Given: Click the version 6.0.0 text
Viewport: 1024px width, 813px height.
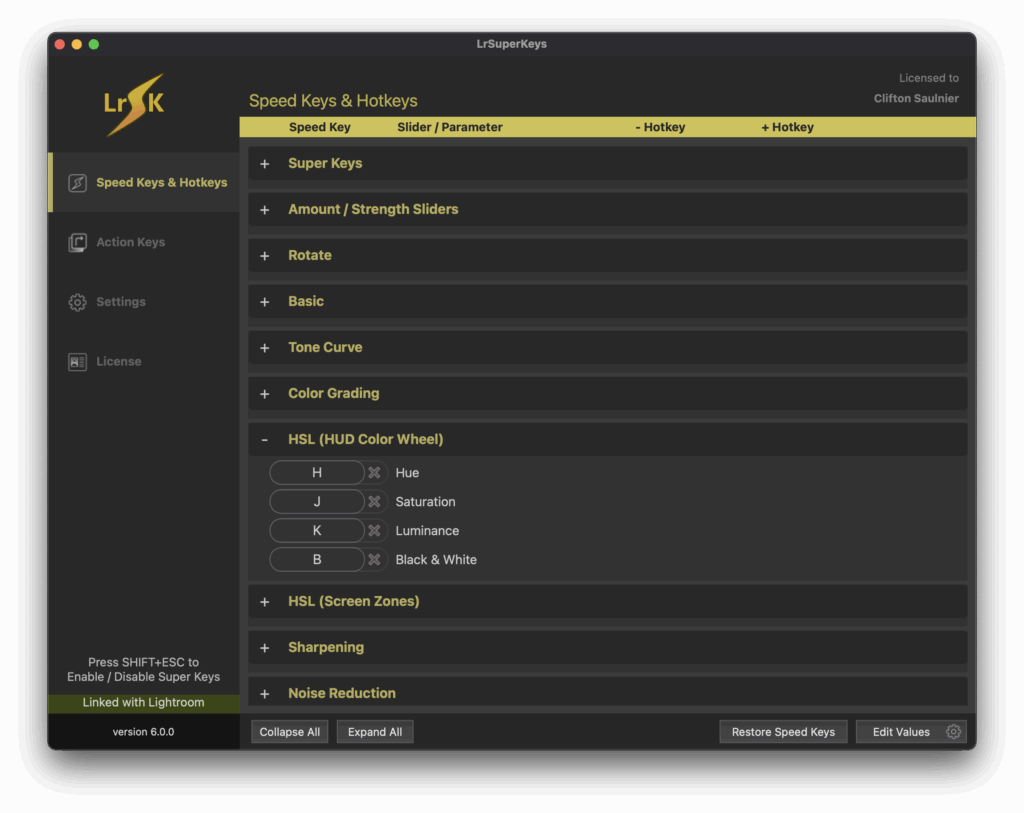Looking at the screenshot, I should coord(144,732).
